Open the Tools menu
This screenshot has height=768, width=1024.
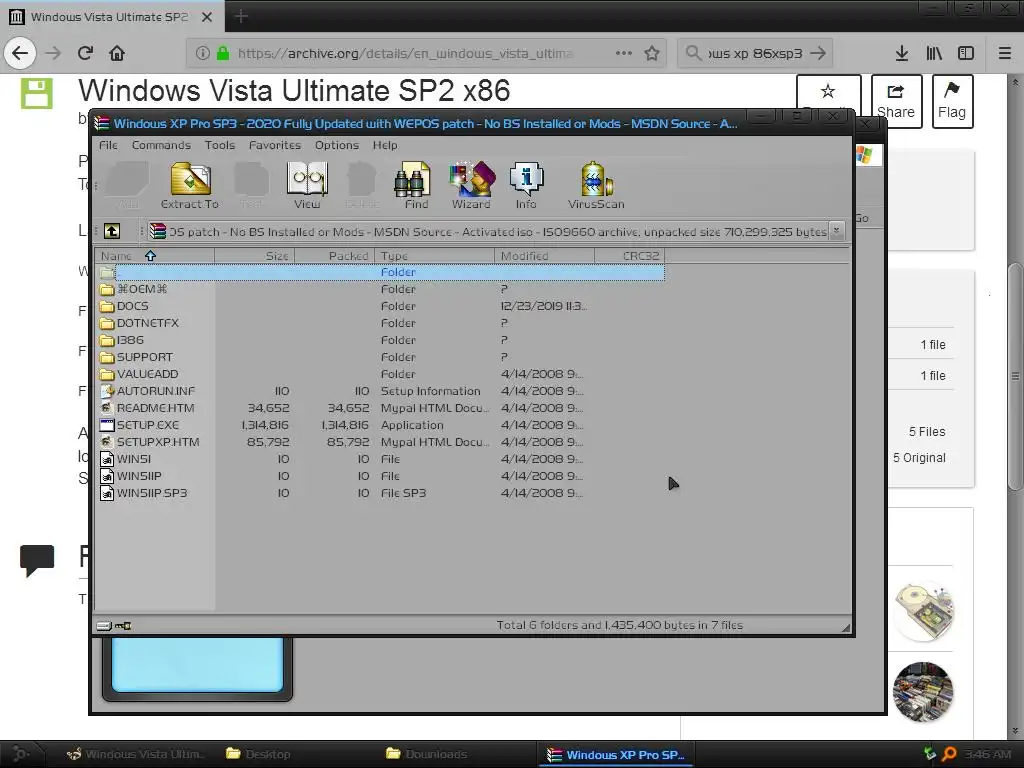coord(219,145)
